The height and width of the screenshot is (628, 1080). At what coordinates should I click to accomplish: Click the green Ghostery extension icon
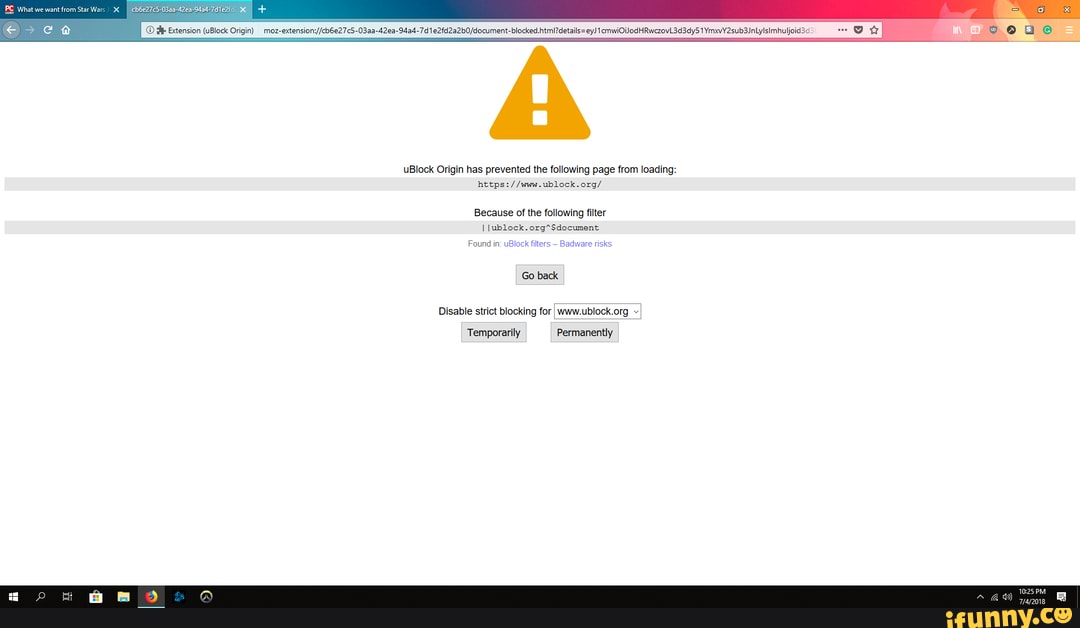point(1047,30)
